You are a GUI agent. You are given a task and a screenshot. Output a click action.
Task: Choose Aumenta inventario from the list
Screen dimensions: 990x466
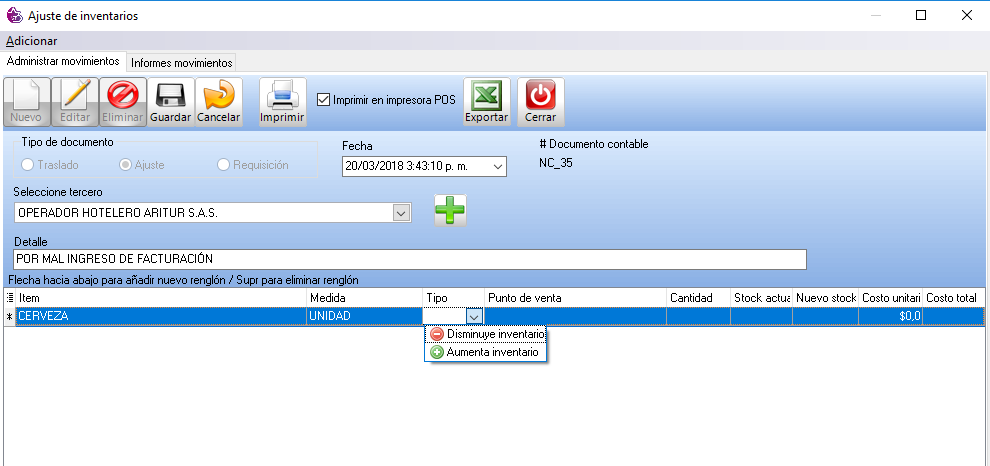485,352
